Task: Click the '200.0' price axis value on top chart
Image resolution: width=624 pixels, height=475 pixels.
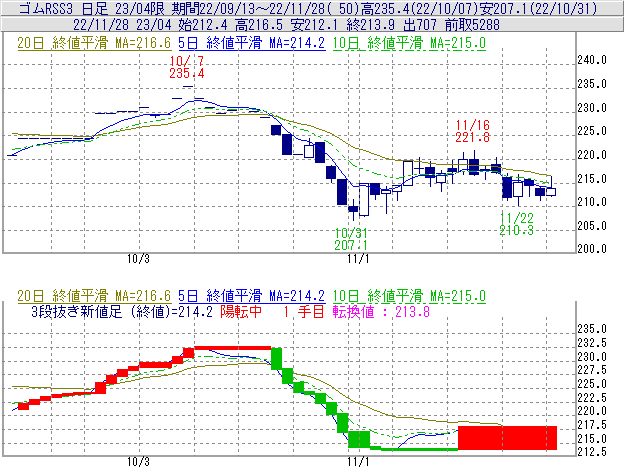Action: click(x=592, y=249)
